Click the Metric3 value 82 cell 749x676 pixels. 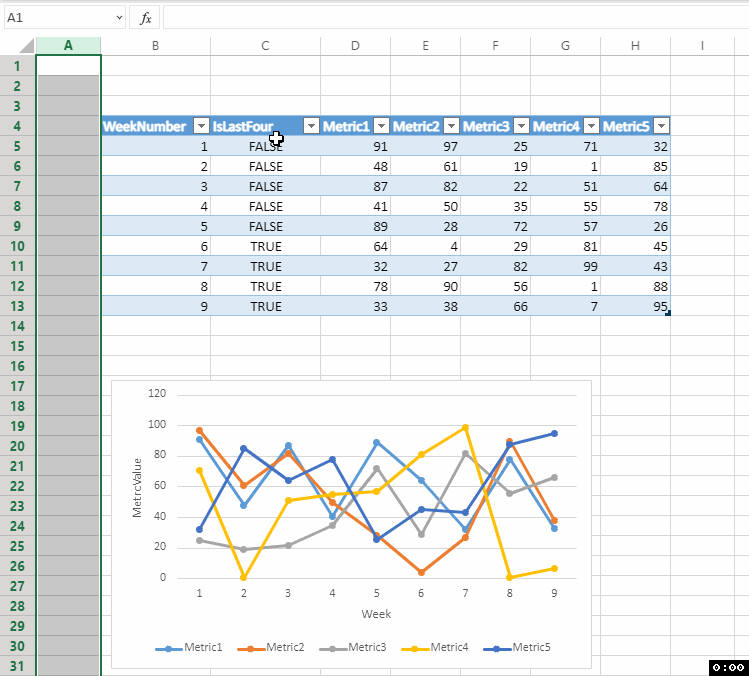(495, 266)
